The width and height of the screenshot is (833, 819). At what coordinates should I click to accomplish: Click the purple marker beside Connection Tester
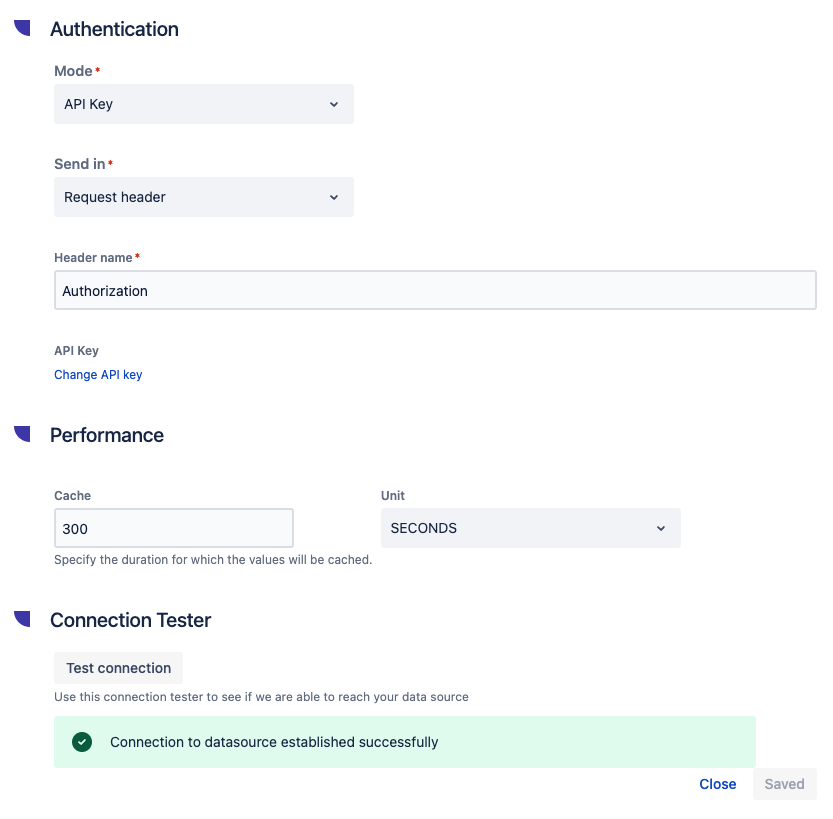point(22,618)
